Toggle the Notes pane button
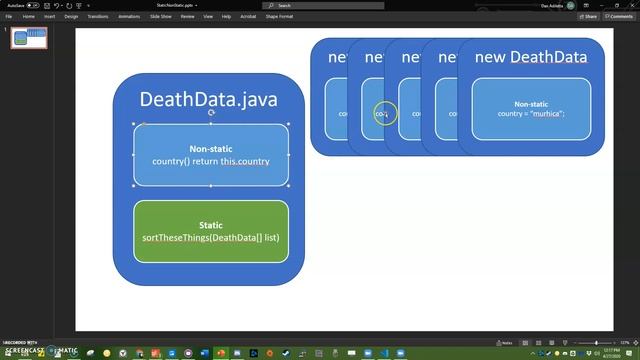 coord(504,343)
